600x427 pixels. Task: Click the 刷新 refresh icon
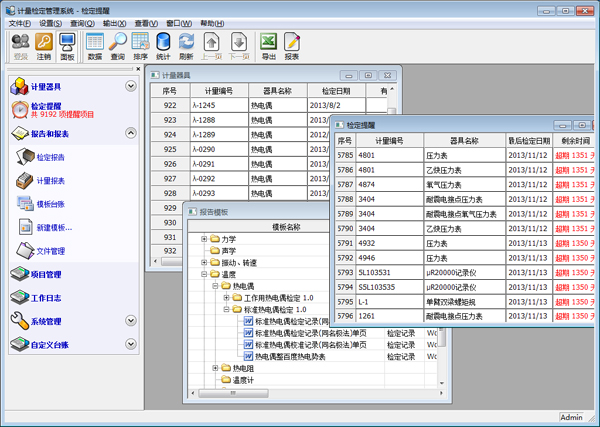(186, 42)
